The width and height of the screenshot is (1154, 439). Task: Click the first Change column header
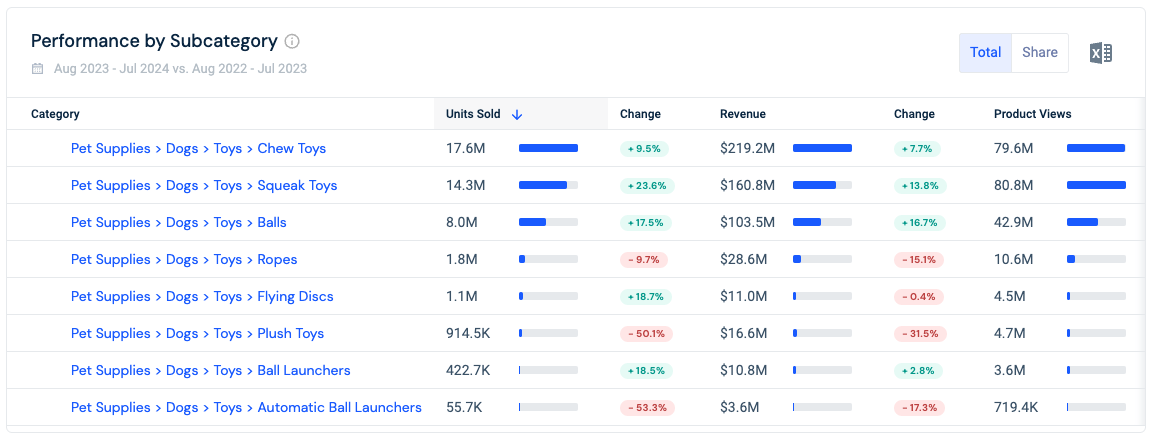point(640,114)
